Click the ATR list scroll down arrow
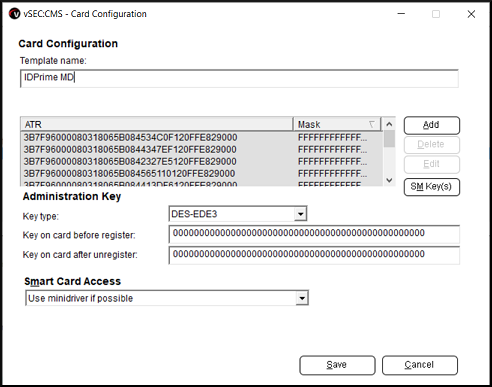The height and width of the screenshot is (387, 492). [x=389, y=180]
